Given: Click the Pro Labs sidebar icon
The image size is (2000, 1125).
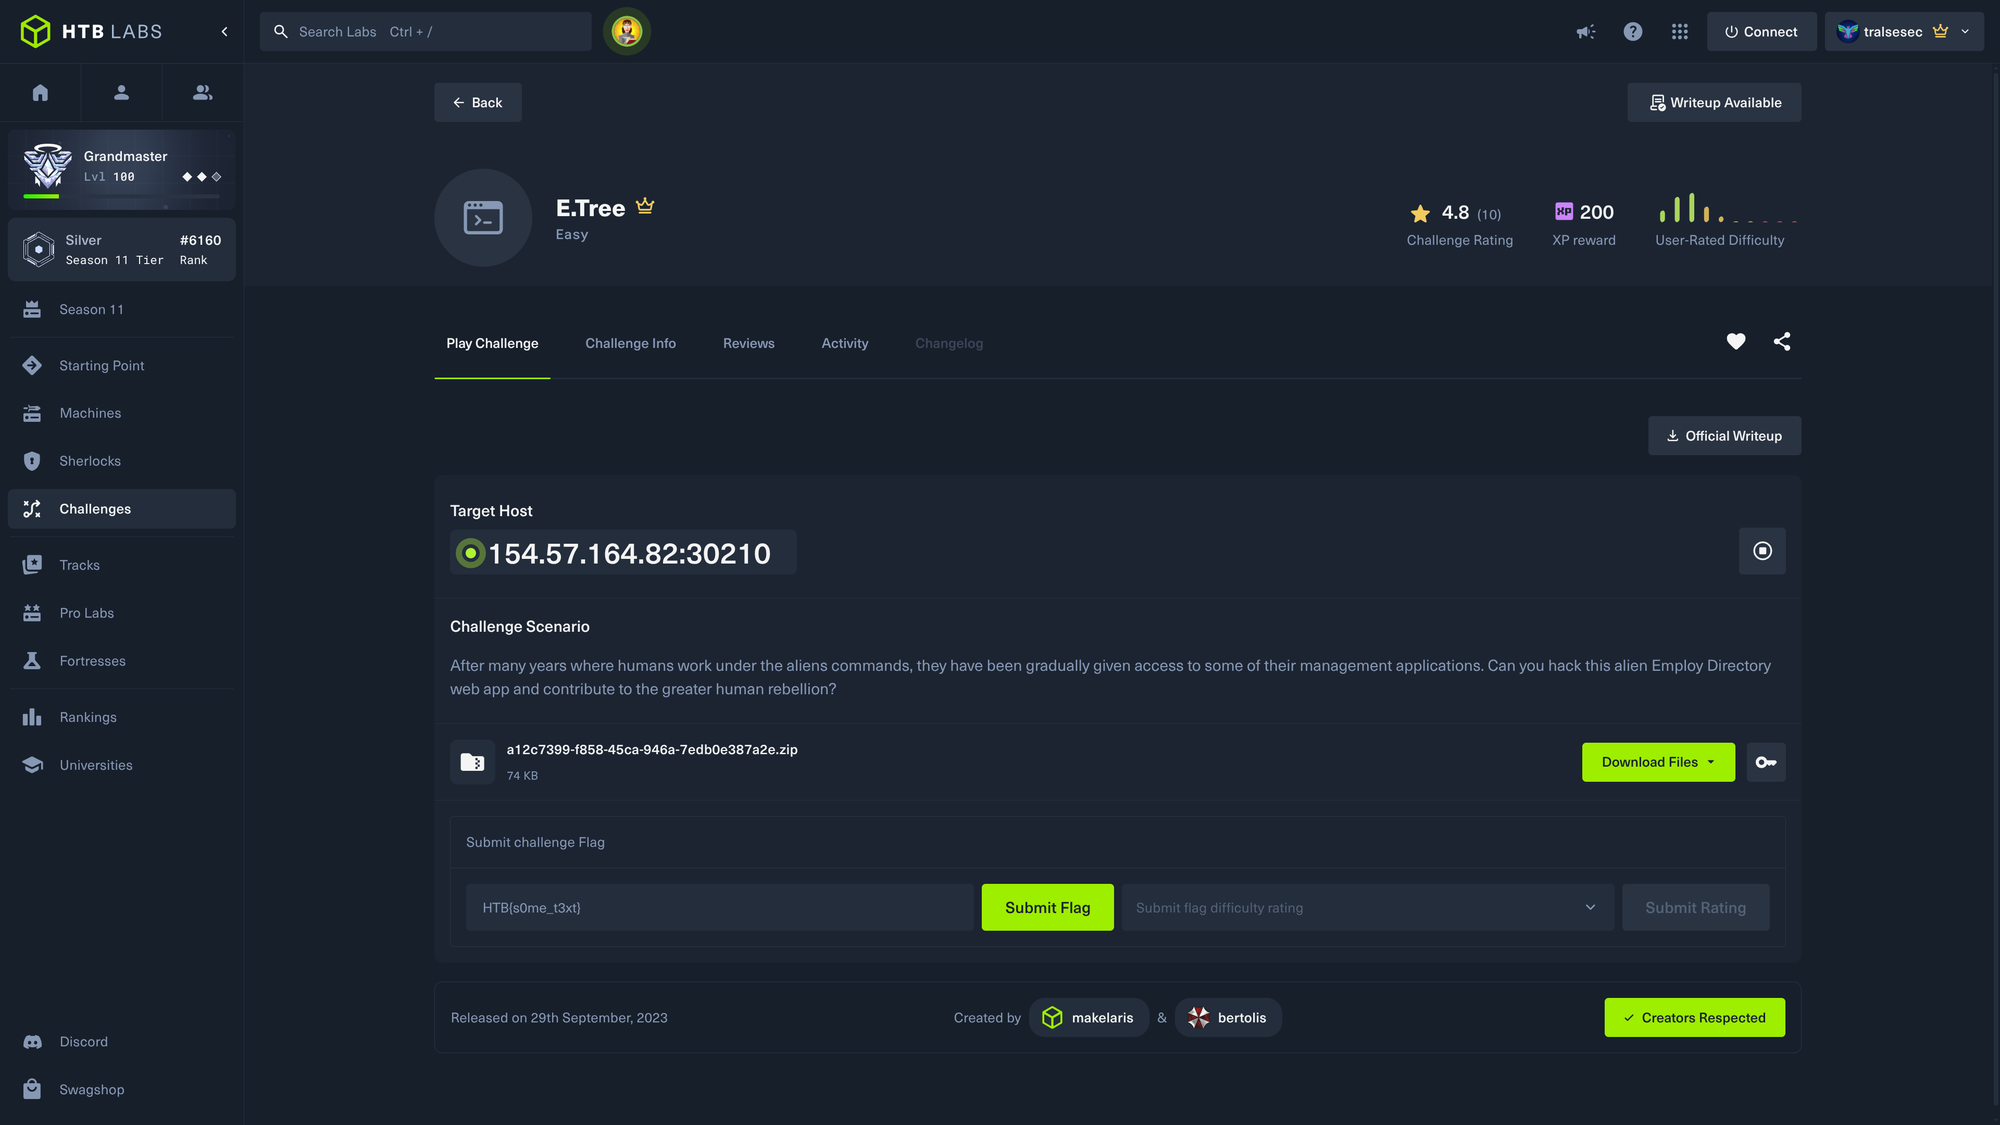Looking at the screenshot, I should pyautogui.click(x=32, y=613).
